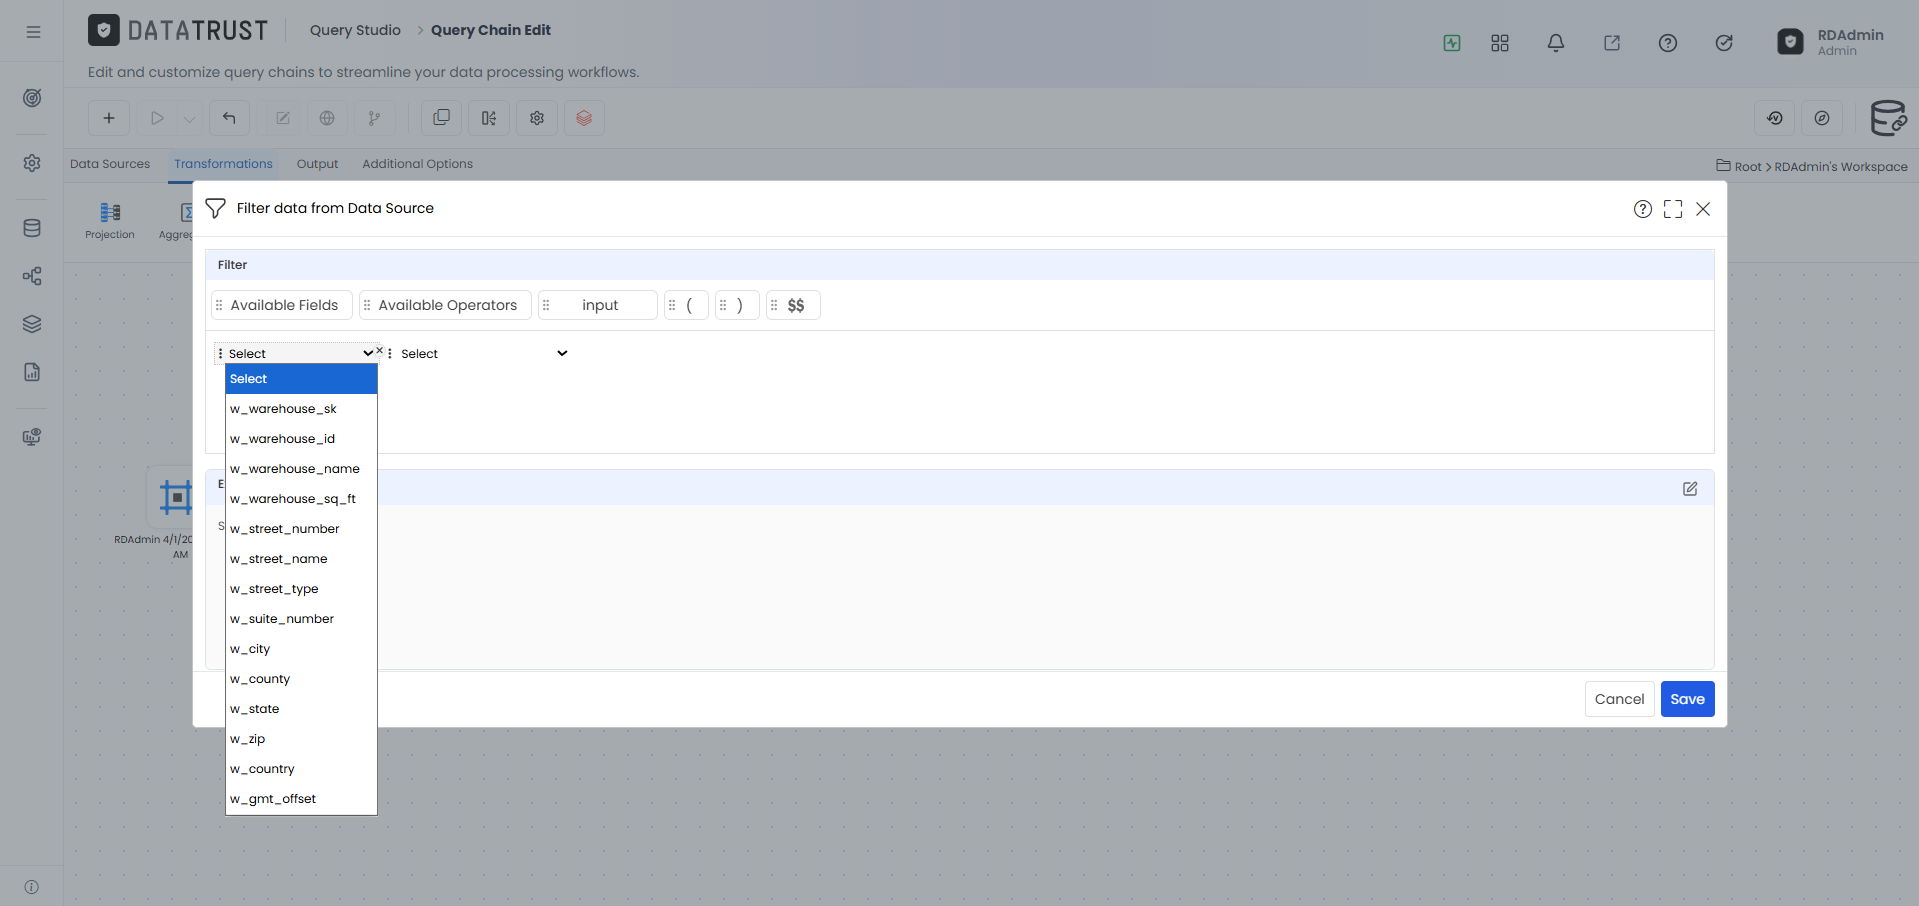
Task: Switch to the Transformations tab
Action: (x=223, y=164)
